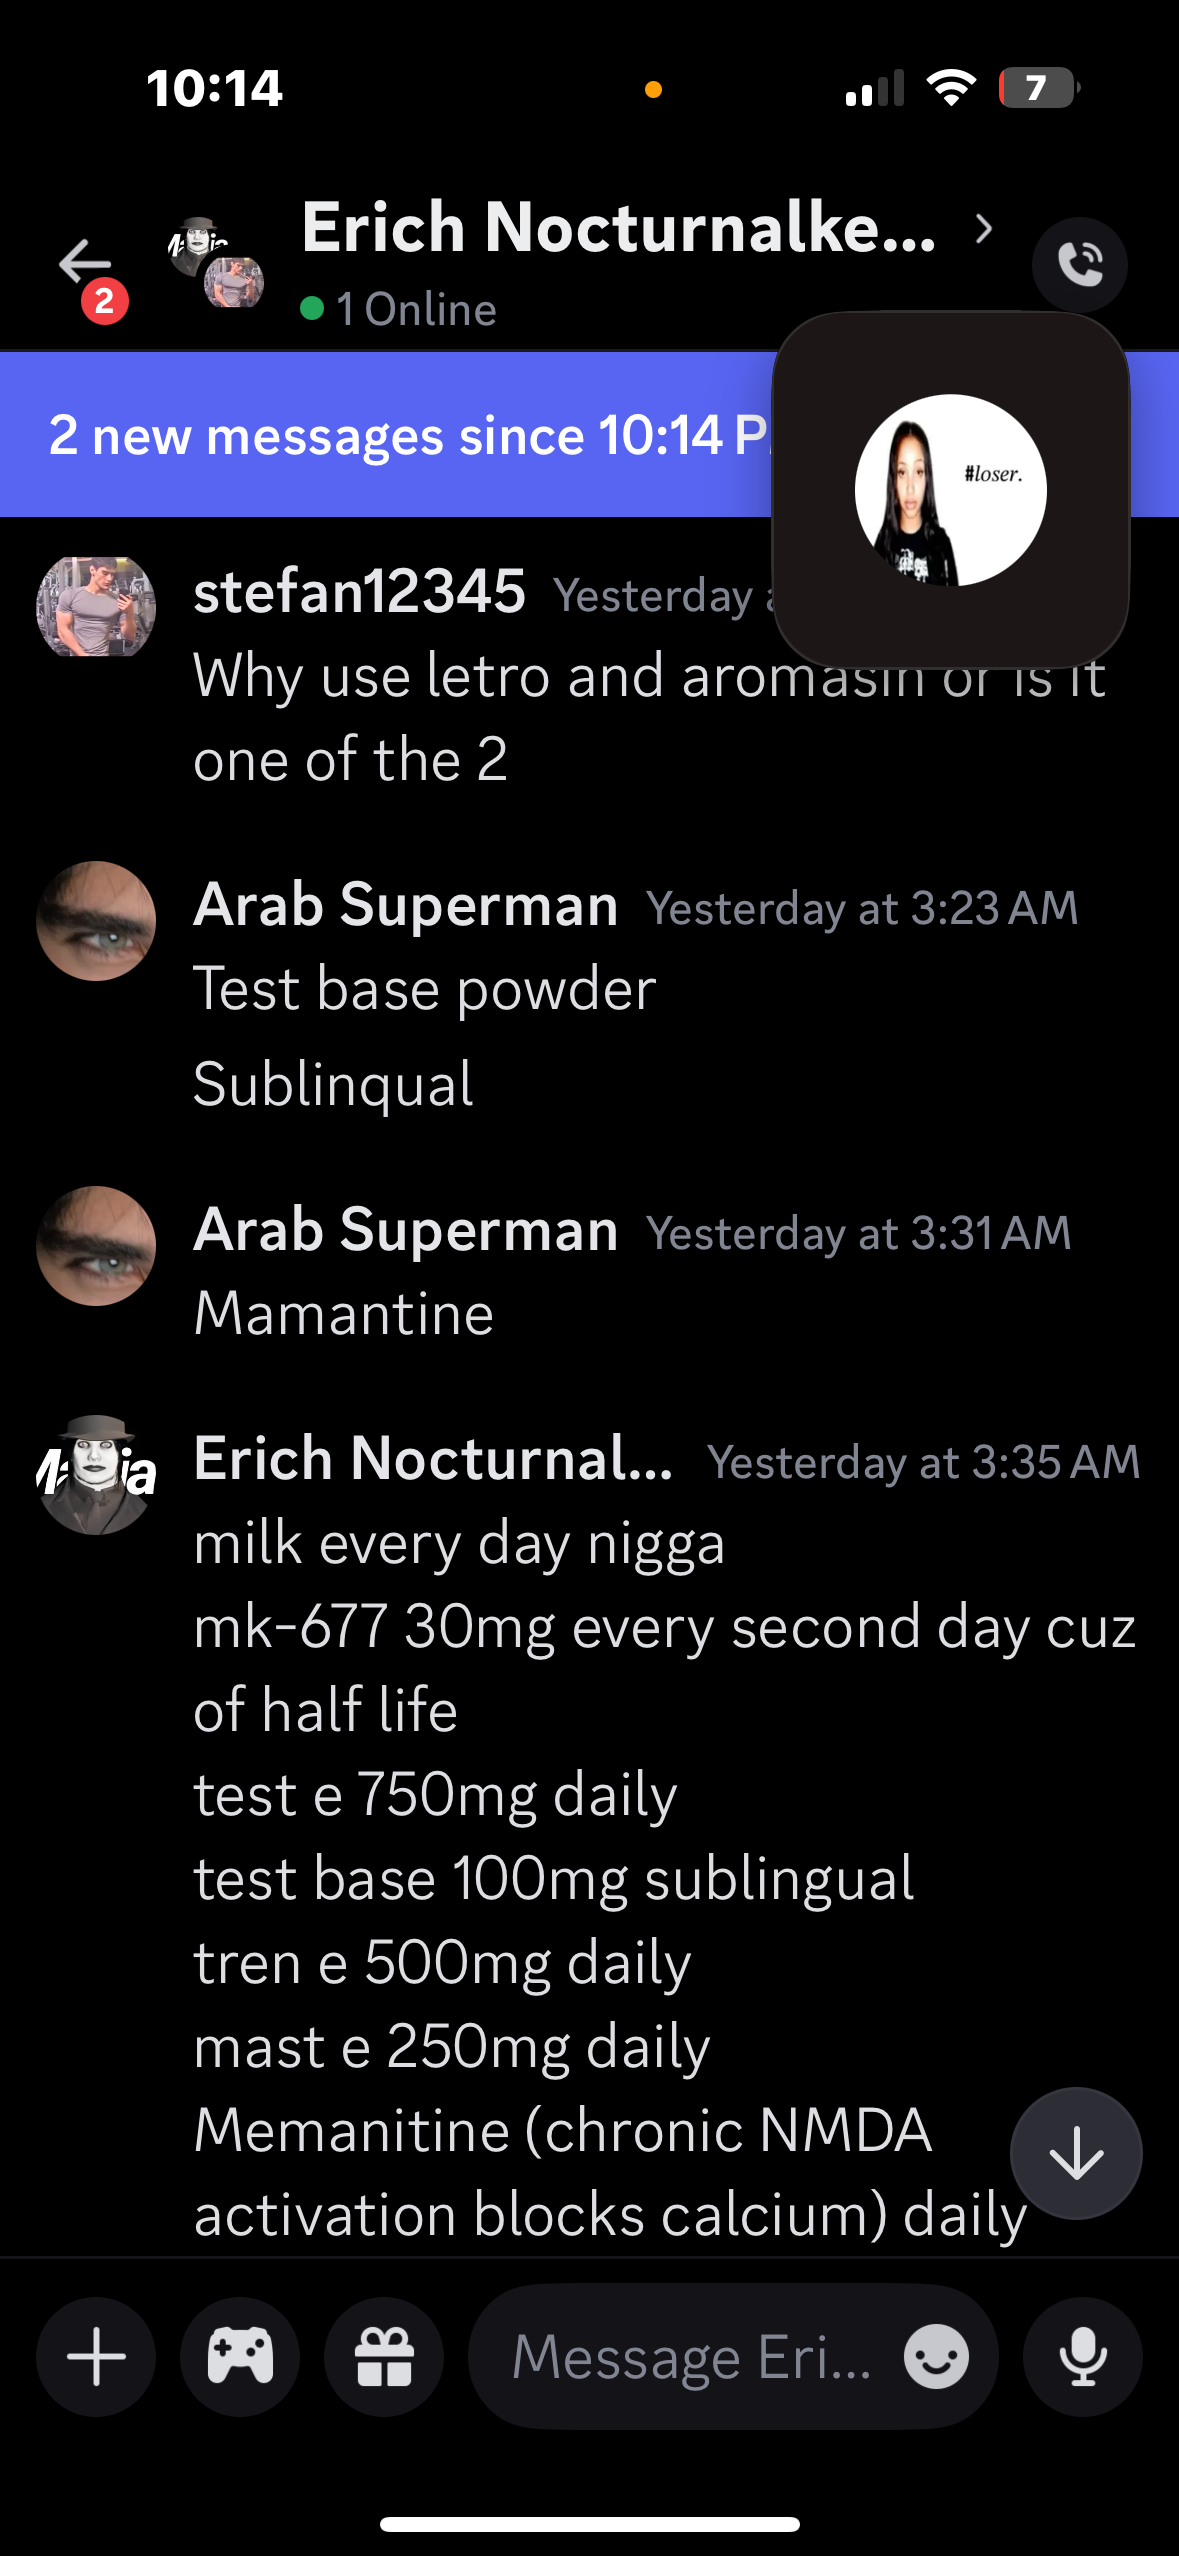Jump to latest messages with down arrow
1179x2556 pixels.
point(1076,2153)
